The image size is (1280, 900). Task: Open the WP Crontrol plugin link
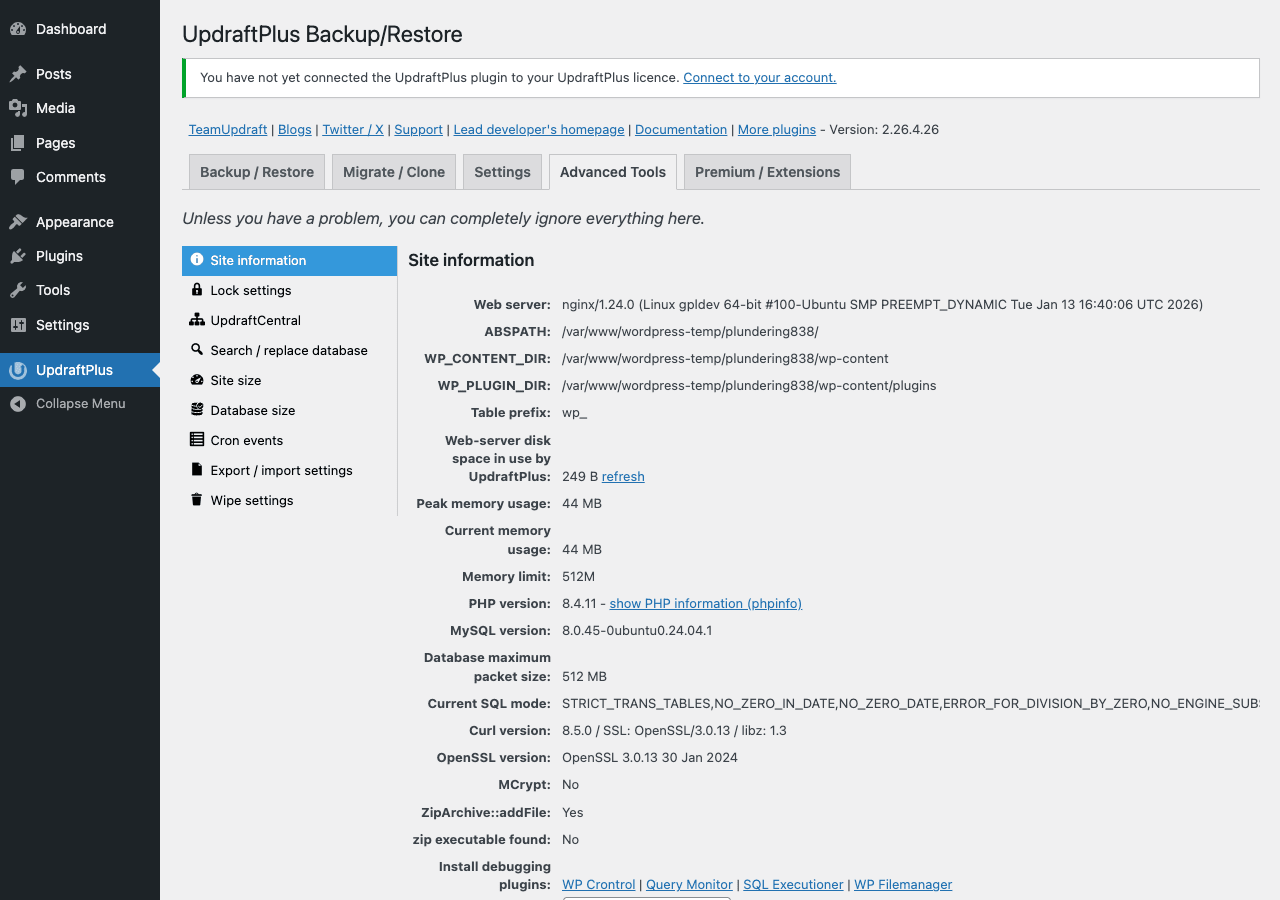(599, 884)
